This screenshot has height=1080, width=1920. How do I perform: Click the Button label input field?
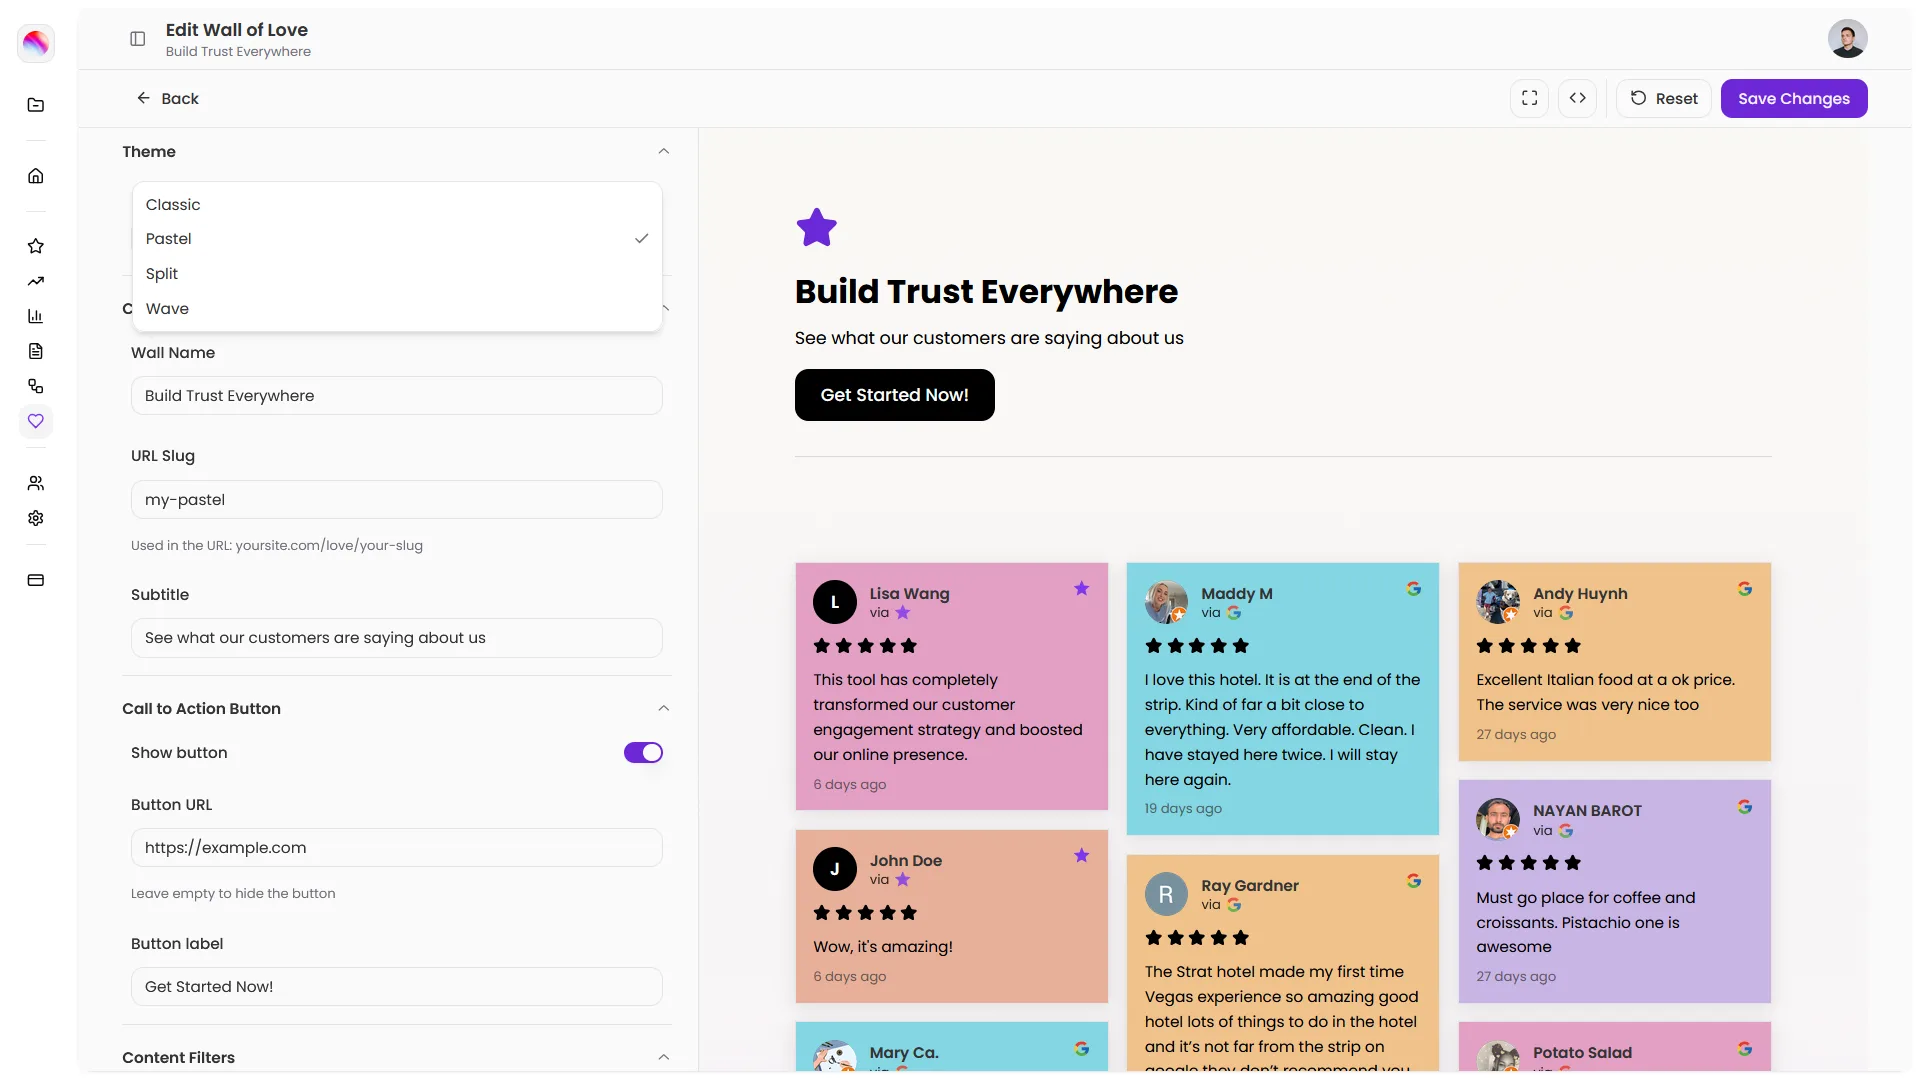397,987
